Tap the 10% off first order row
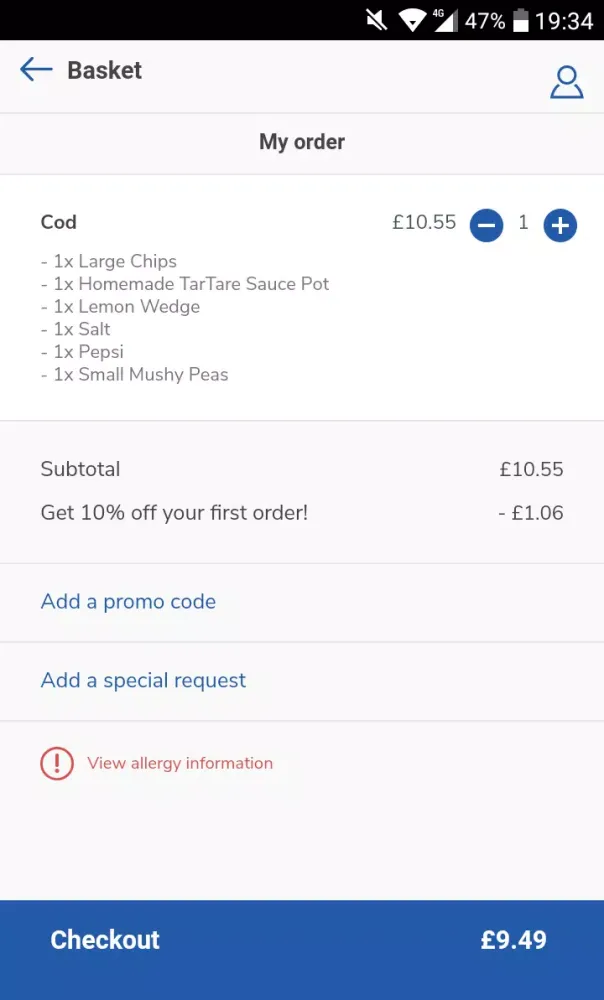This screenshot has width=604, height=1000. (302, 513)
